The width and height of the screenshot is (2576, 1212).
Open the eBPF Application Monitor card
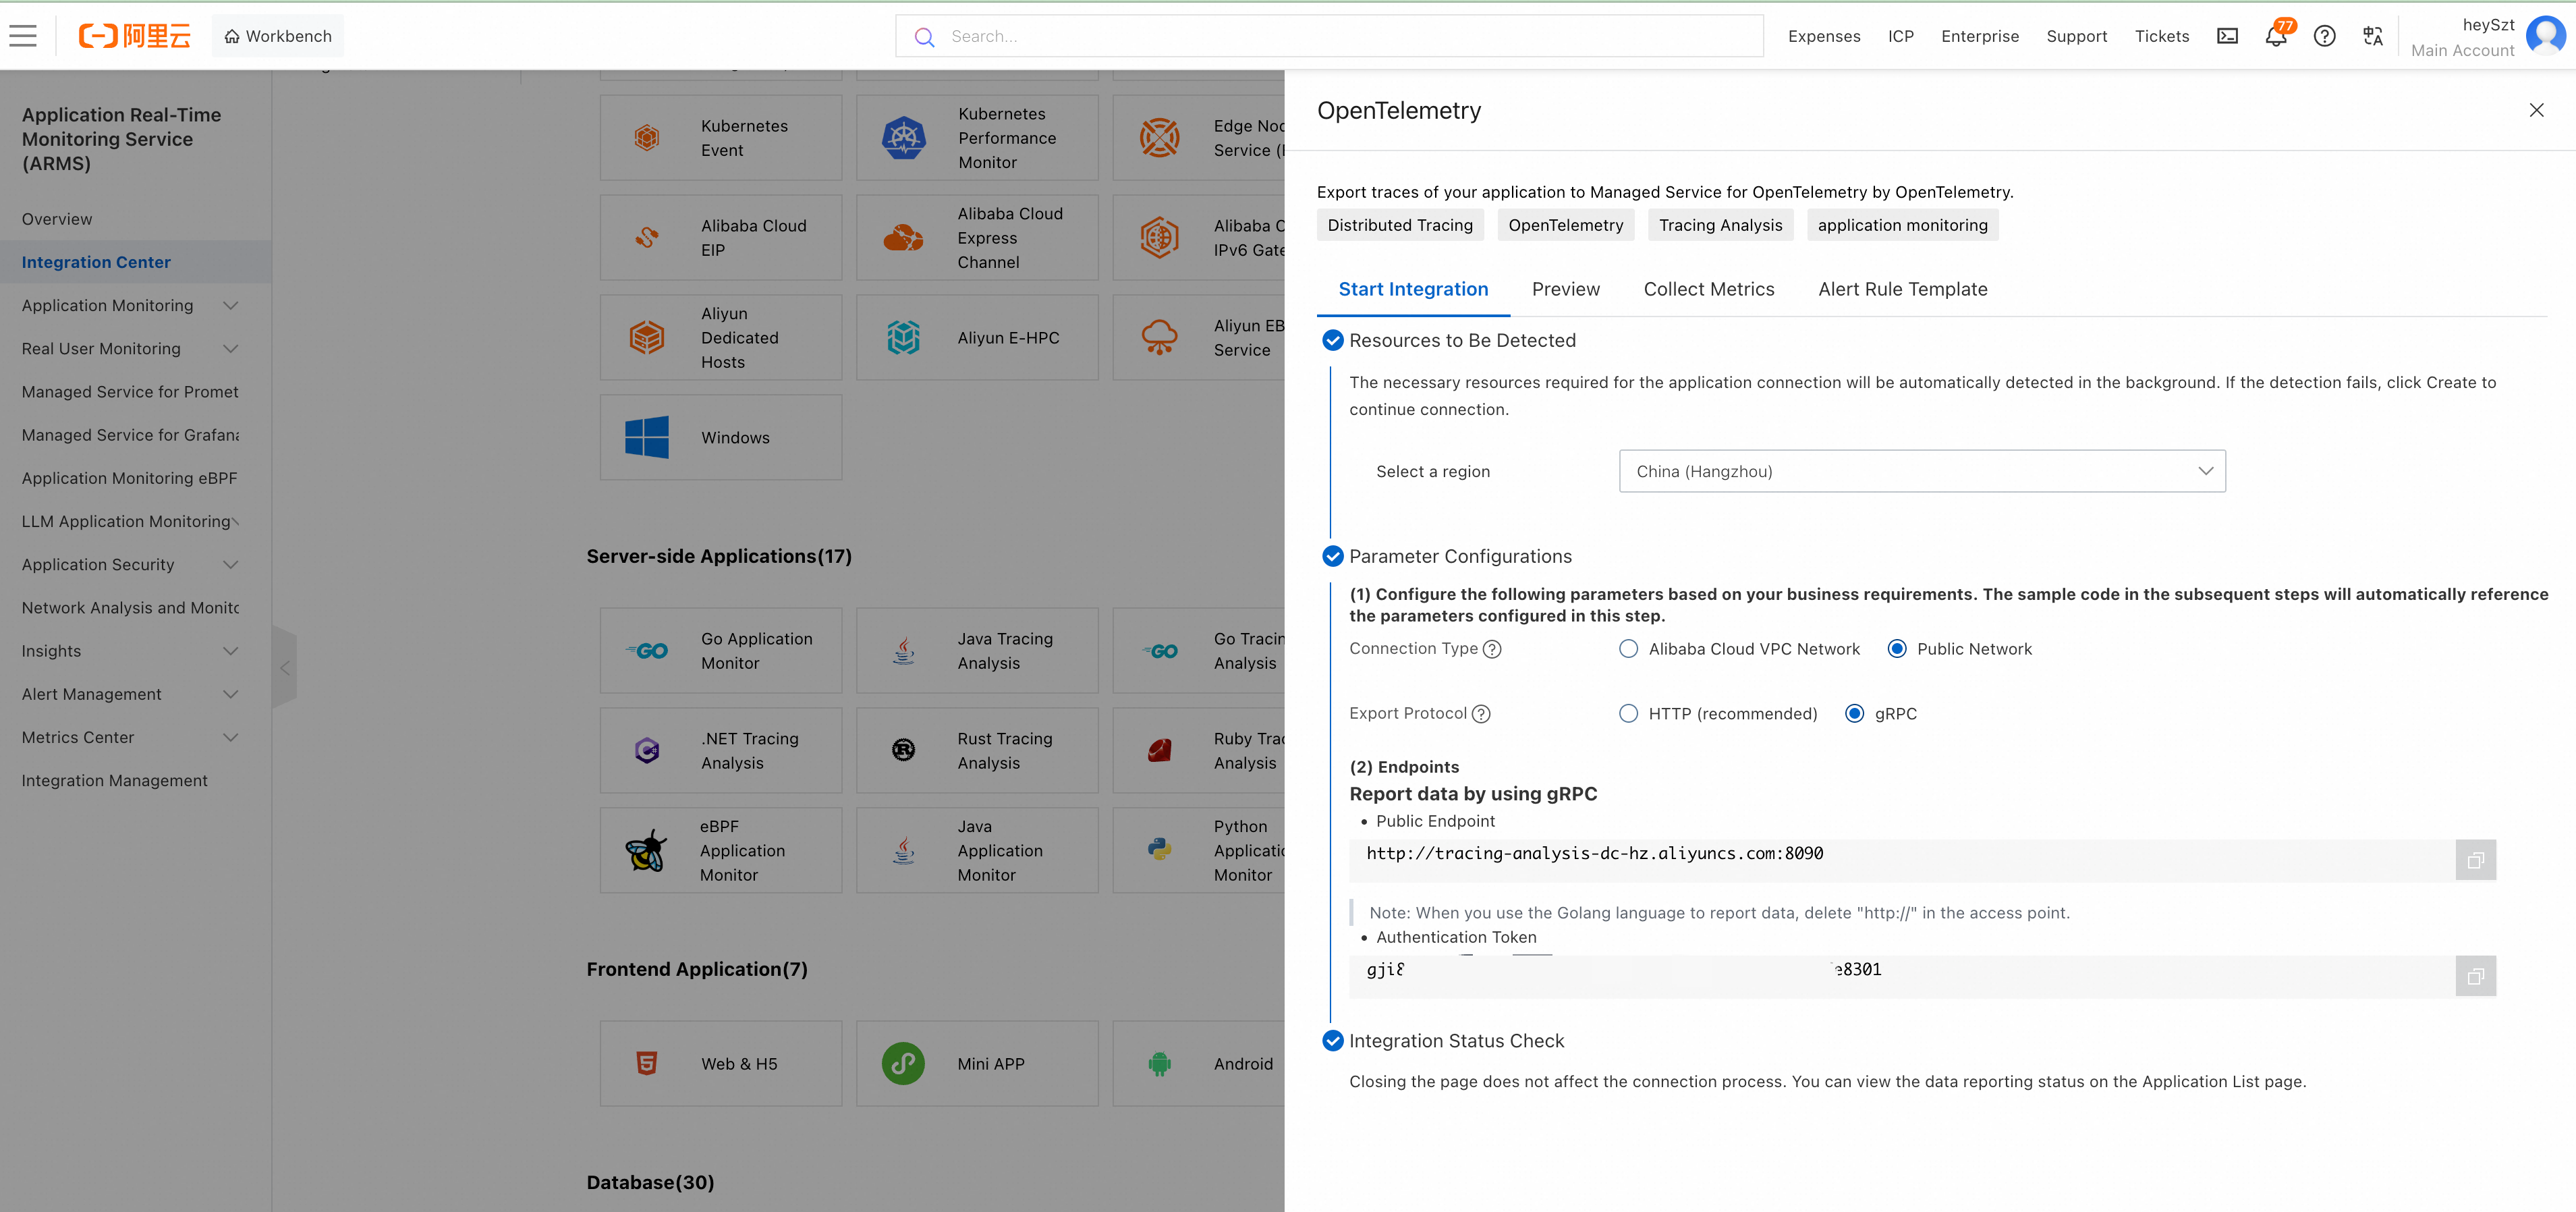tap(721, 850)
